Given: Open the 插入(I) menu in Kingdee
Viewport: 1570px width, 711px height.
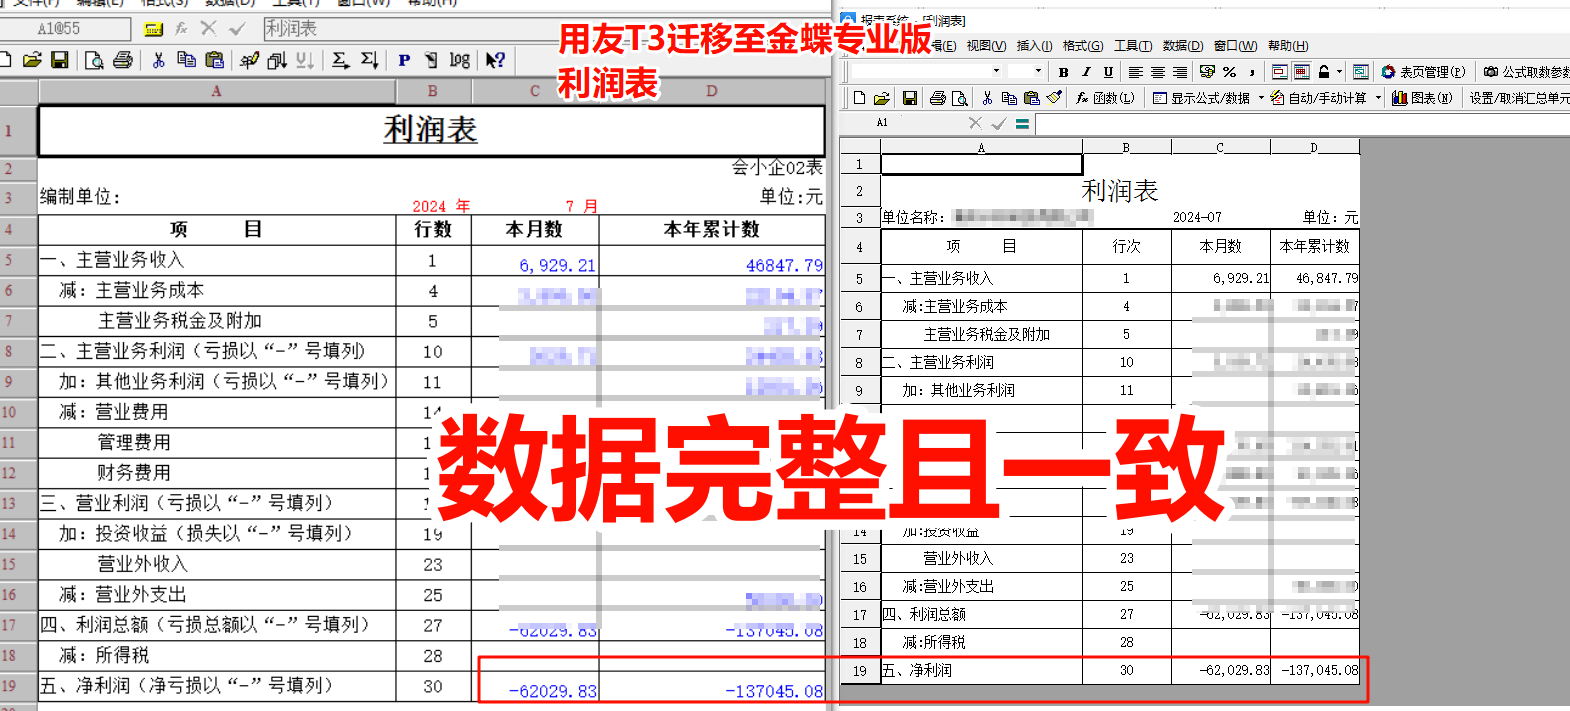Looking at the screenshot, I should tap(1034, 46).
